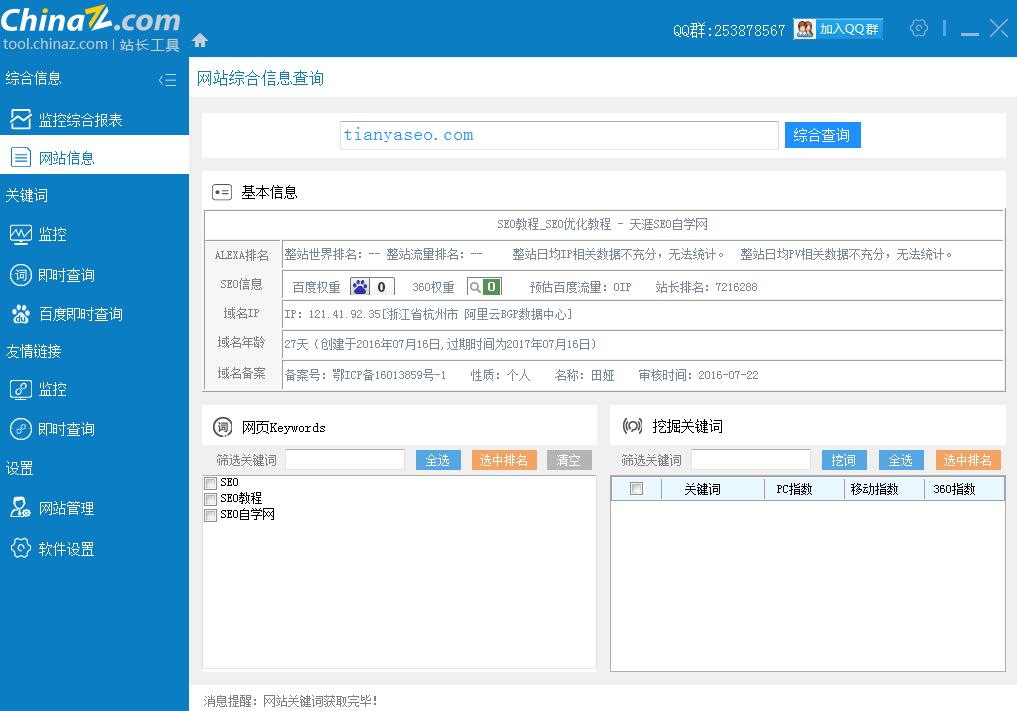Screen dimensions: 1017x711
Task: Select the 百度即时查询 sidebar icon
Action: (22, 315)
